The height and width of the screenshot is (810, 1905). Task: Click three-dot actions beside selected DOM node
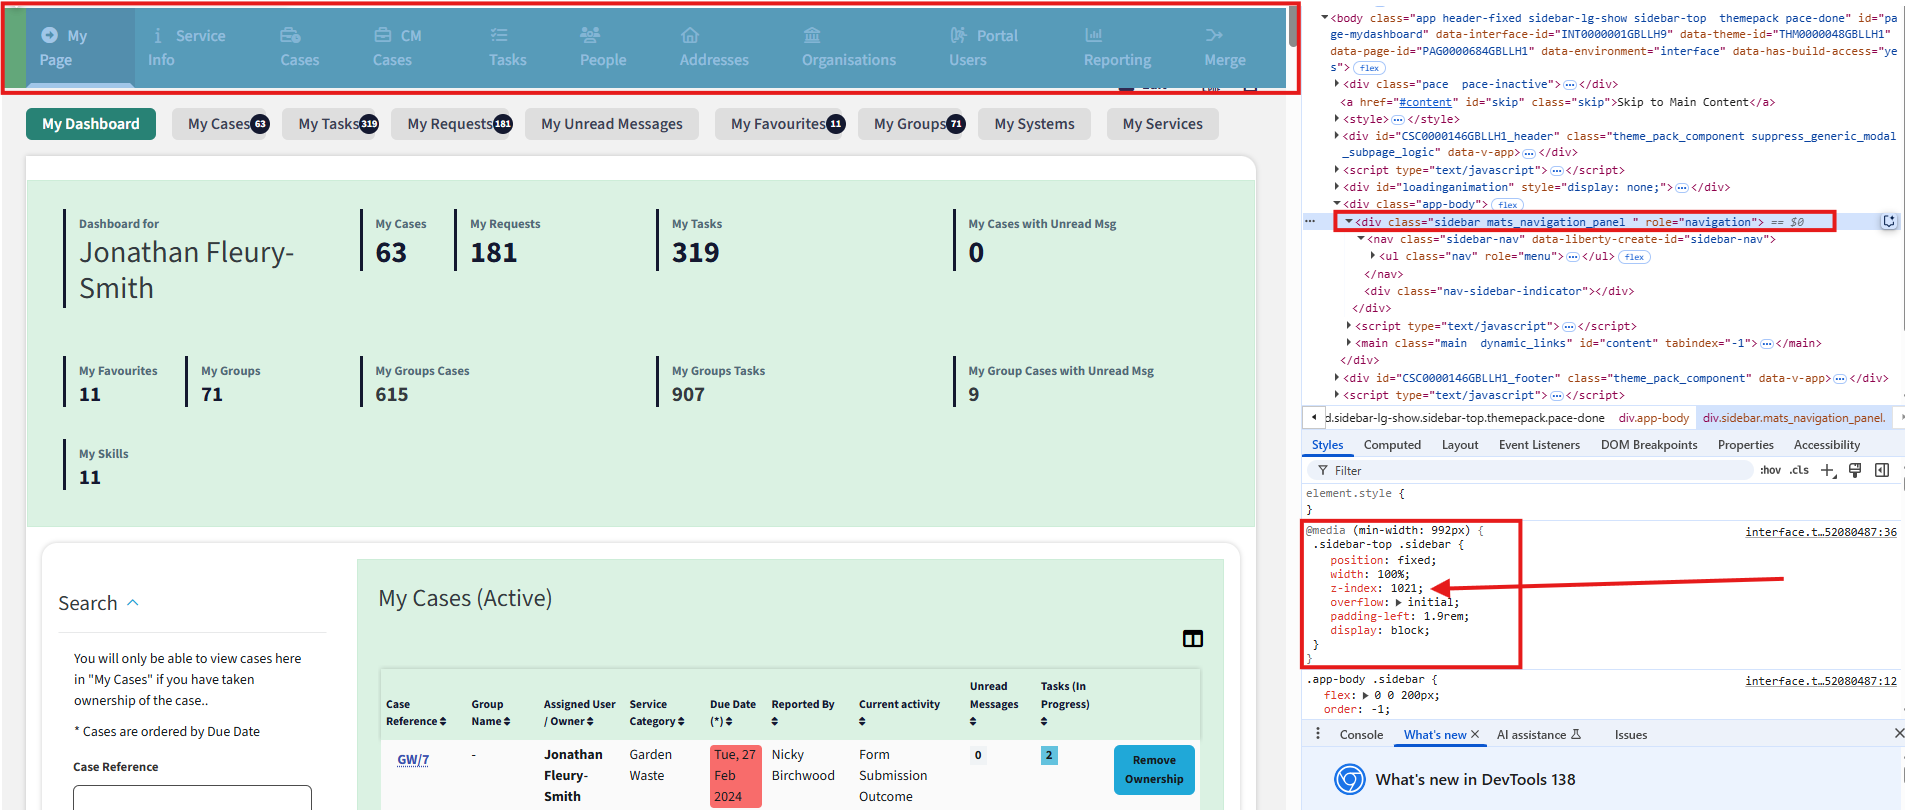pyautogui.click(x=1310, y=221)
